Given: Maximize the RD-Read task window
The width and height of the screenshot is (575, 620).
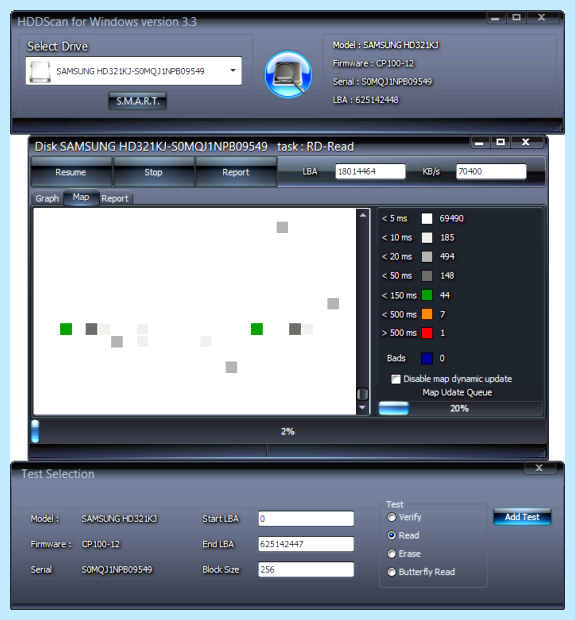Looking at the screenshot, I should (x=500, y=142).
